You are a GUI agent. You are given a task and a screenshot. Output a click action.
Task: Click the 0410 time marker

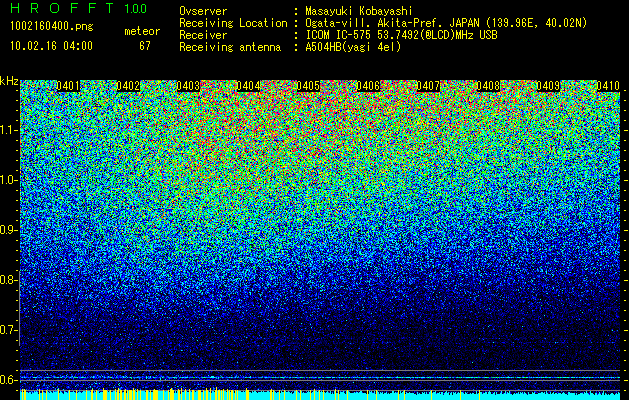click(x=608, y=86)
